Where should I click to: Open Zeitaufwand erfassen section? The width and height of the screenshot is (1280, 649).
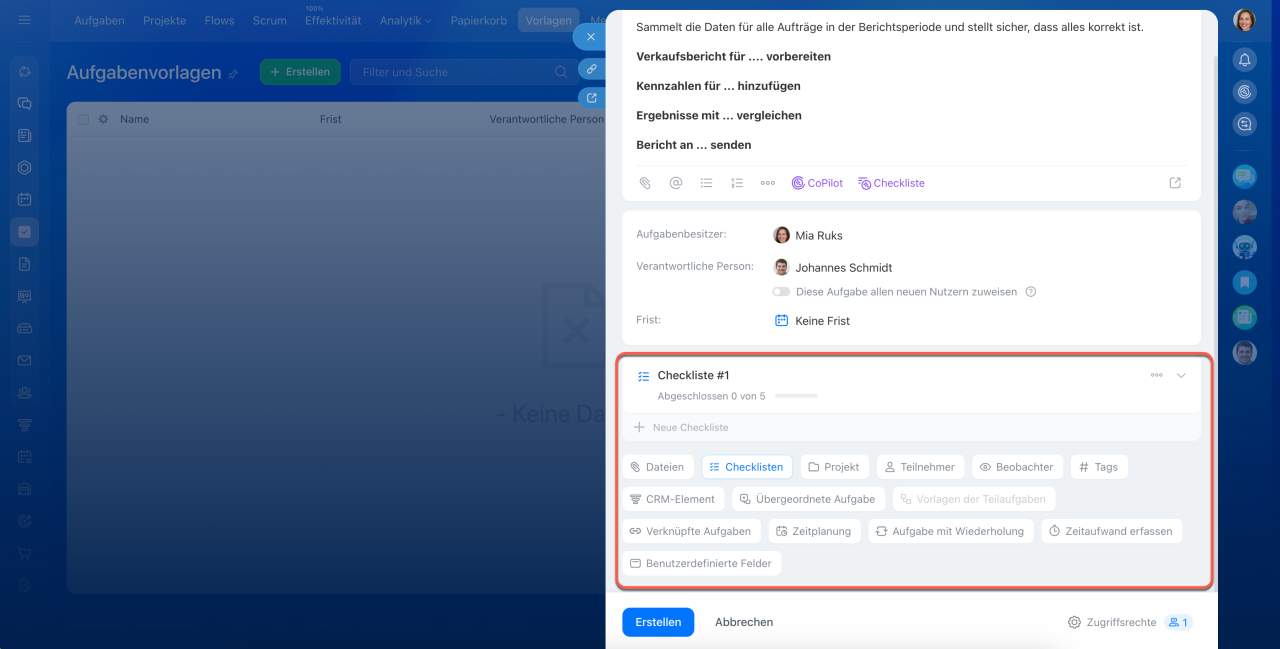click(x=1112, y=531)
